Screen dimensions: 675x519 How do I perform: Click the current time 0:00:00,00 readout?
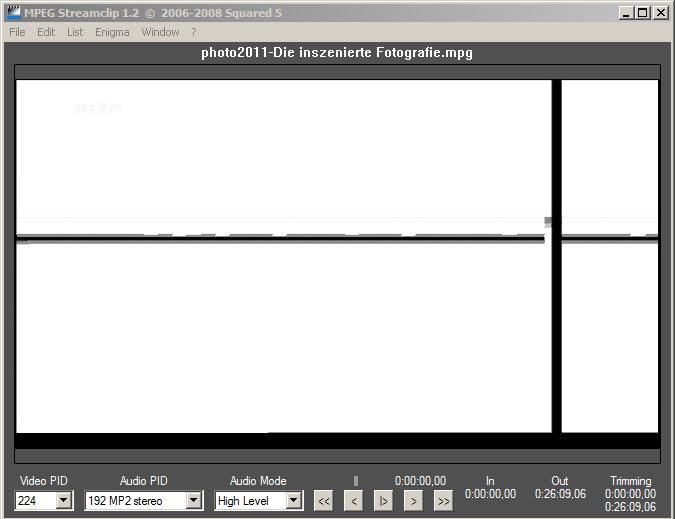click(420, 481)
